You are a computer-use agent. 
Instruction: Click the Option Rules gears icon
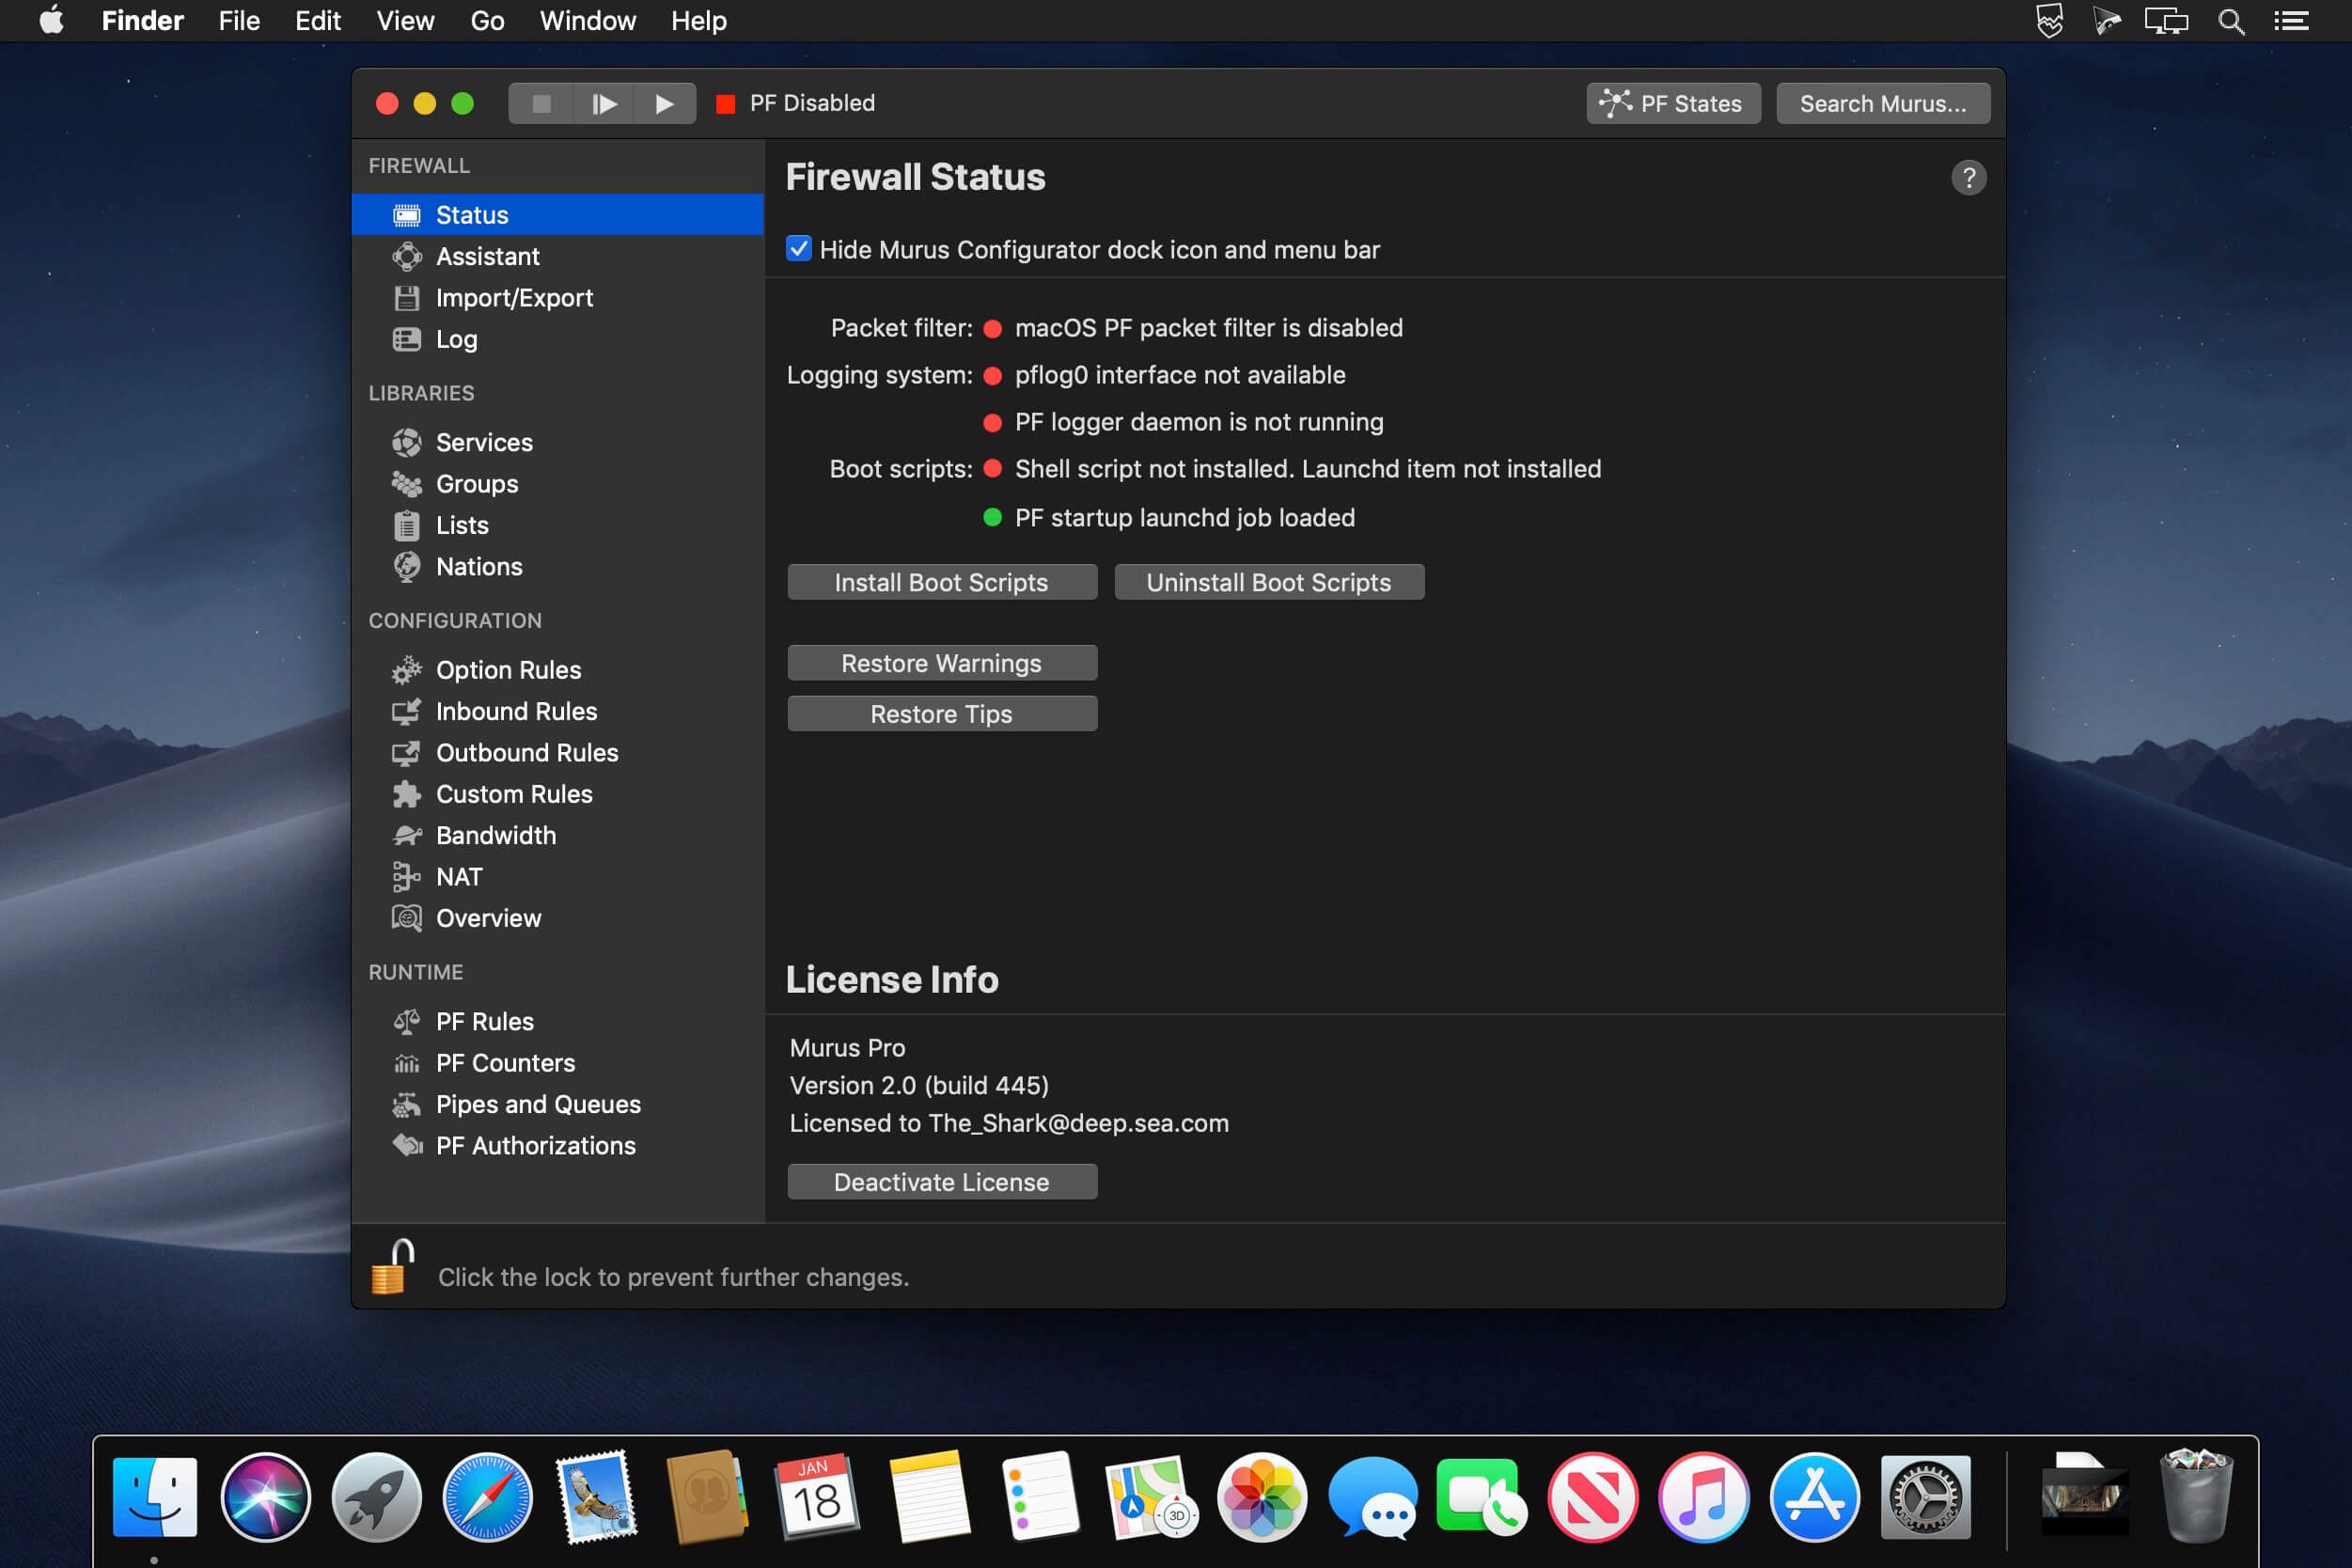tap(406, 670)
